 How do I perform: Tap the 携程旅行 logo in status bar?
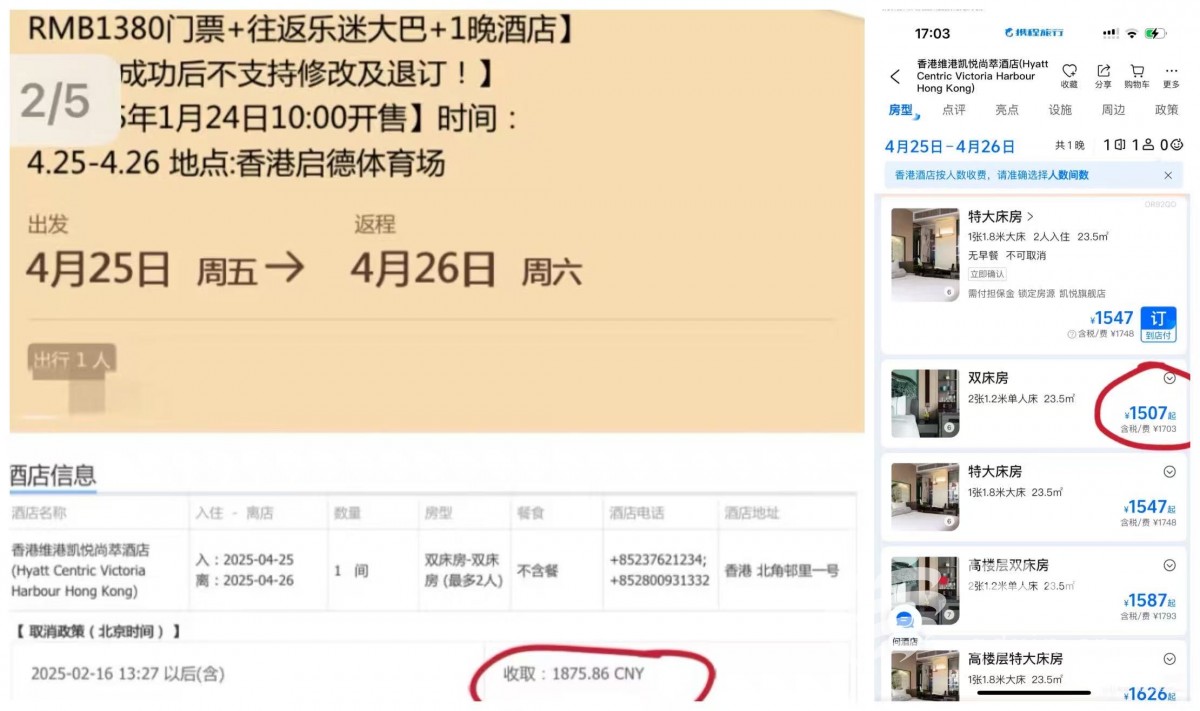1034,33
